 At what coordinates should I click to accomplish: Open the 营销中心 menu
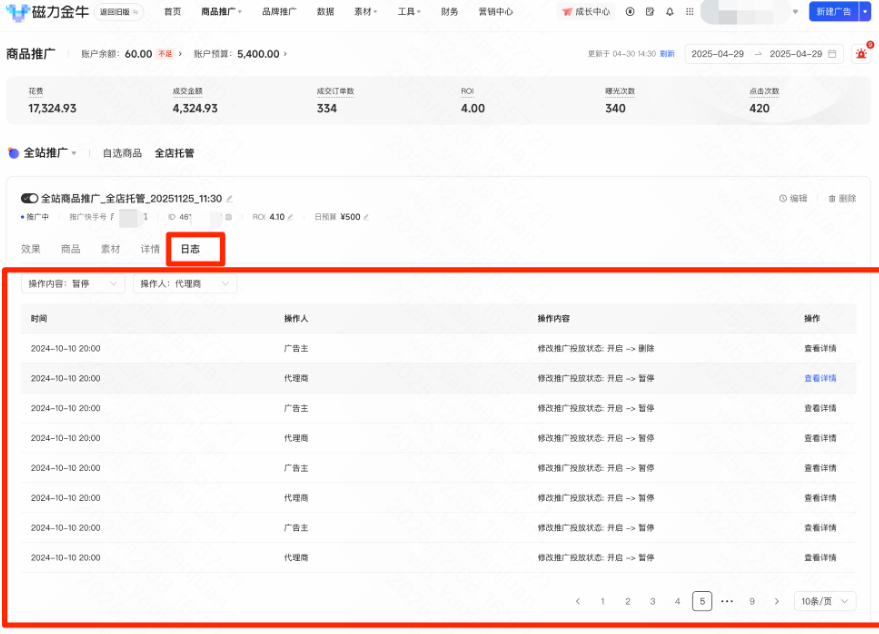click(x=496, y=12)
